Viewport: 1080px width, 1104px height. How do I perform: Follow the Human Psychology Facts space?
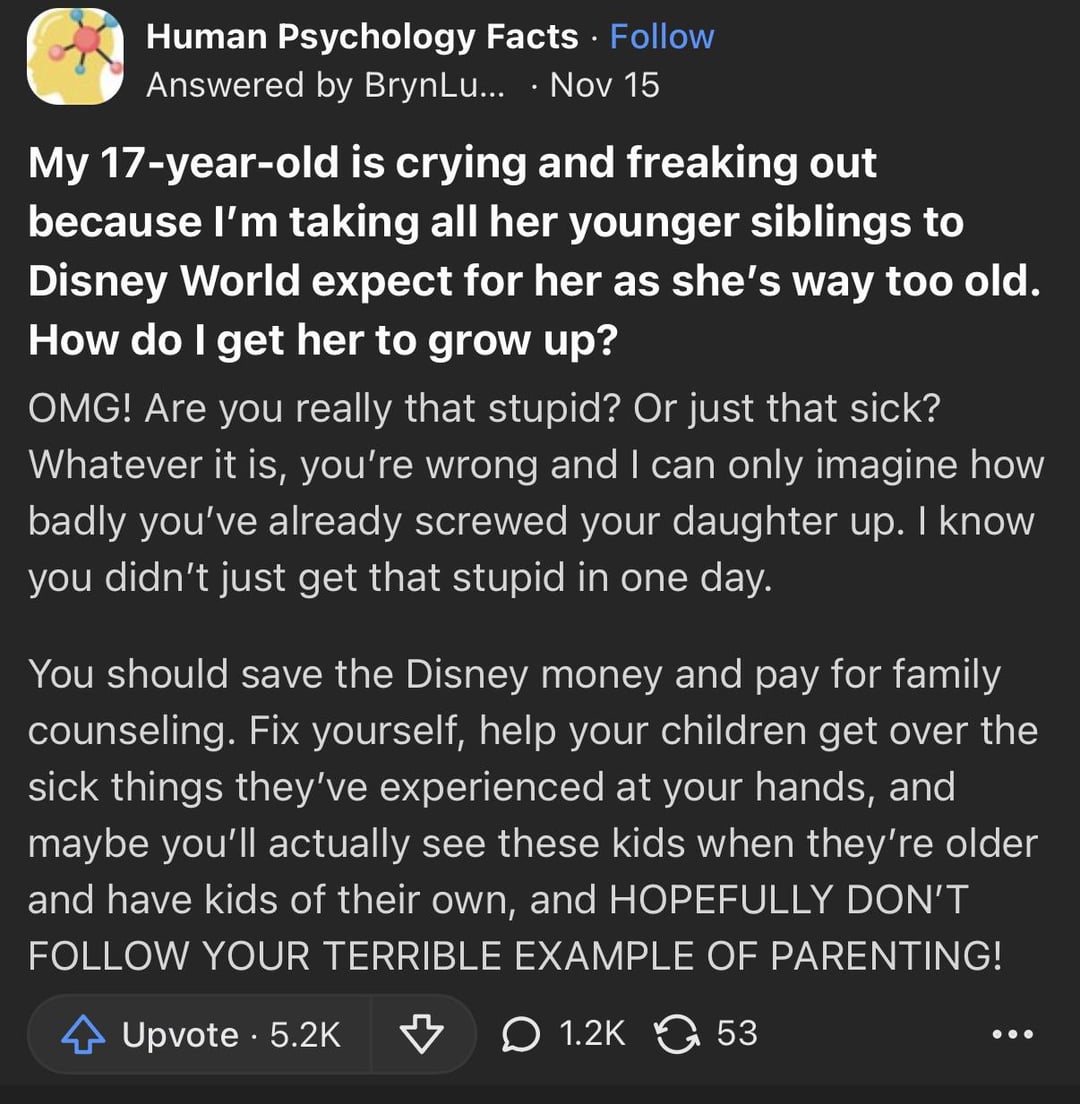tap(662, 37)
